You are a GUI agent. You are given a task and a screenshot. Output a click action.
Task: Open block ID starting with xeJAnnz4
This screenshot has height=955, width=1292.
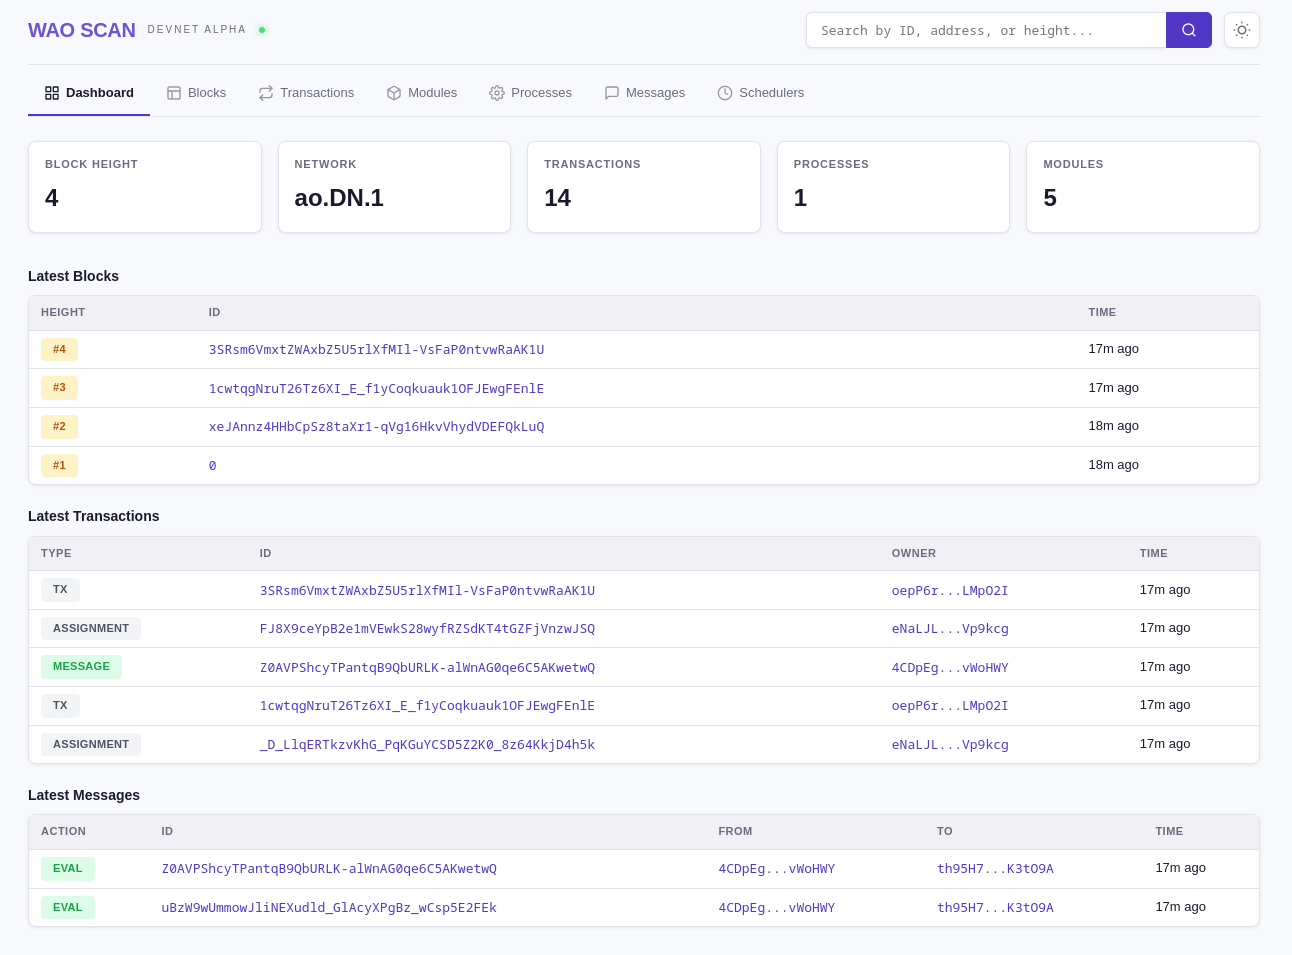point(376,427)
